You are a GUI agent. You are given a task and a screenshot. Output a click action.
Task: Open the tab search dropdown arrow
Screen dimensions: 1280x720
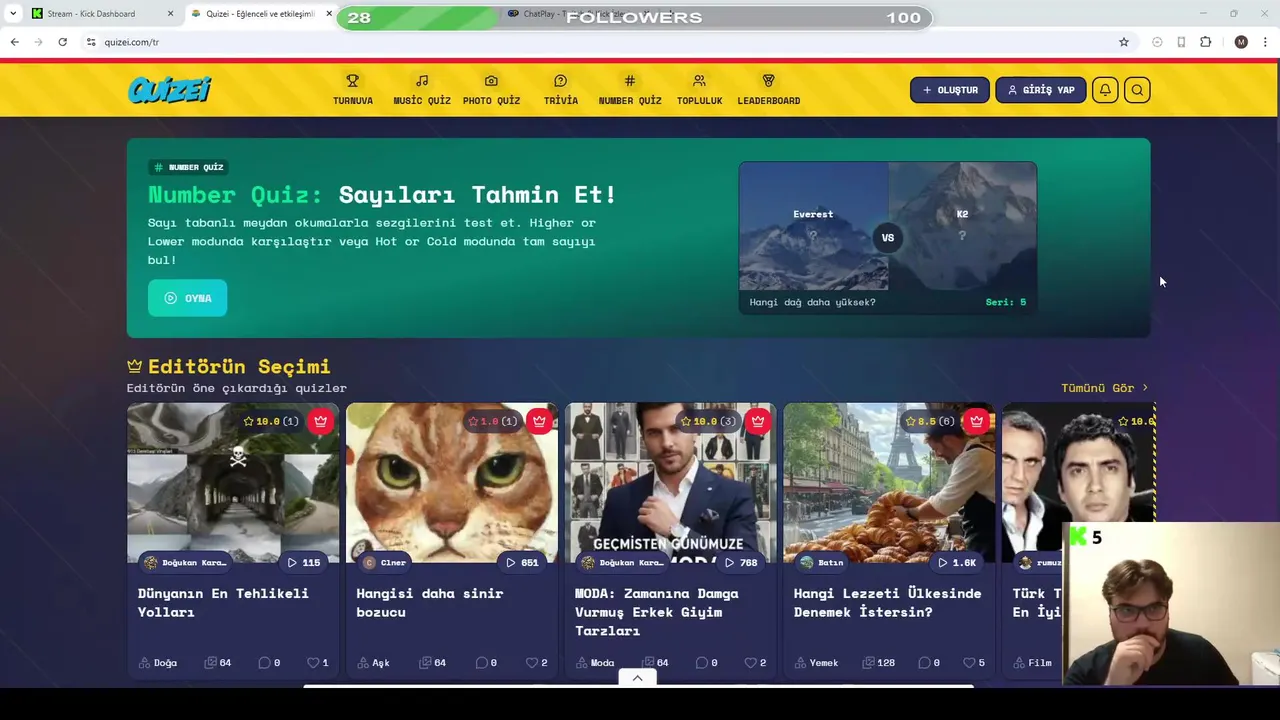point(13,14)
